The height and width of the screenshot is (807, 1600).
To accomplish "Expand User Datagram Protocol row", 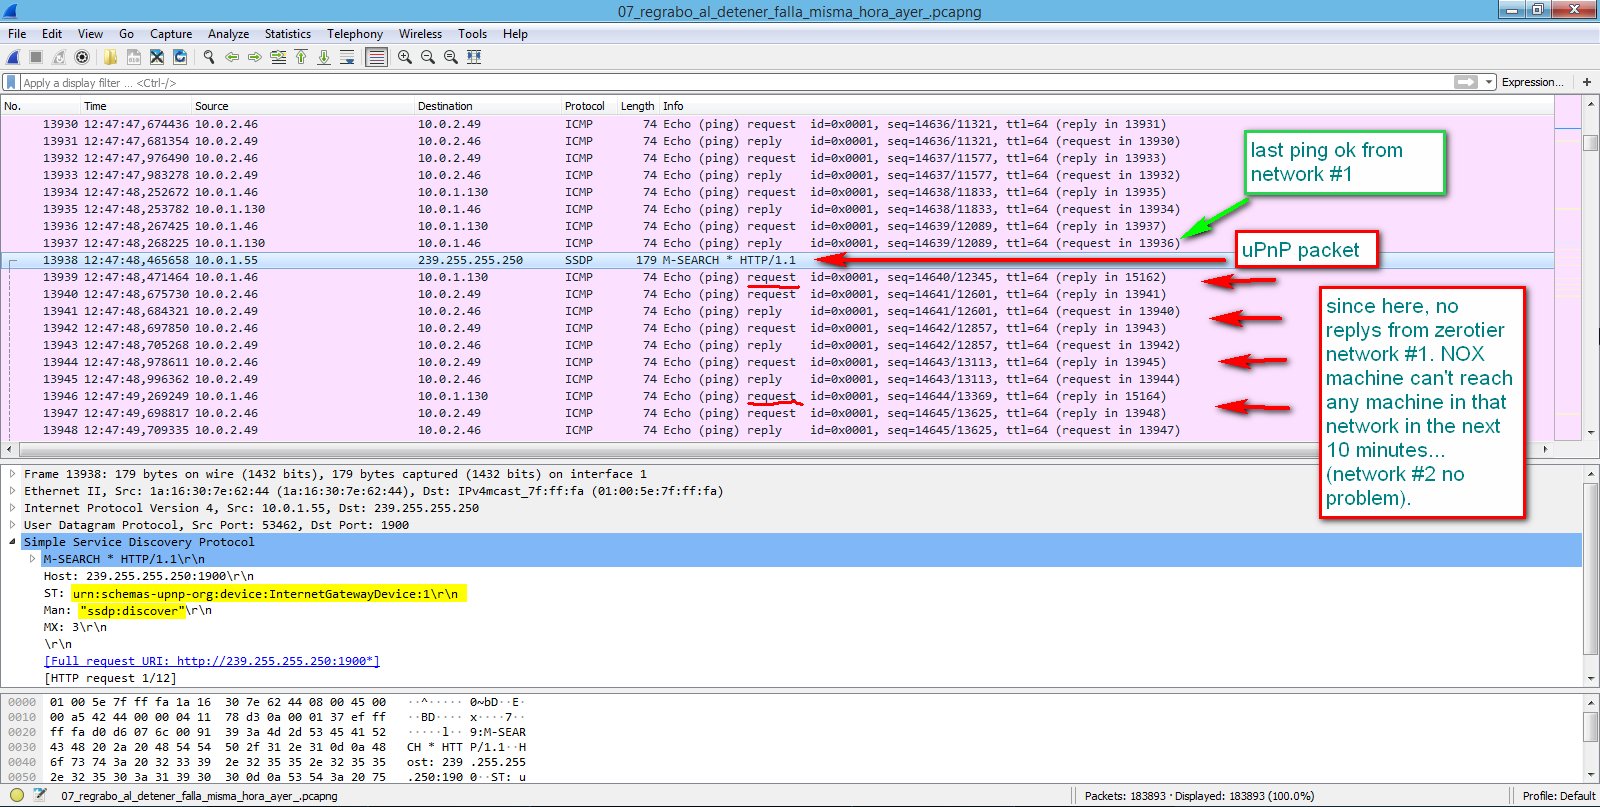I will [12, 525].
